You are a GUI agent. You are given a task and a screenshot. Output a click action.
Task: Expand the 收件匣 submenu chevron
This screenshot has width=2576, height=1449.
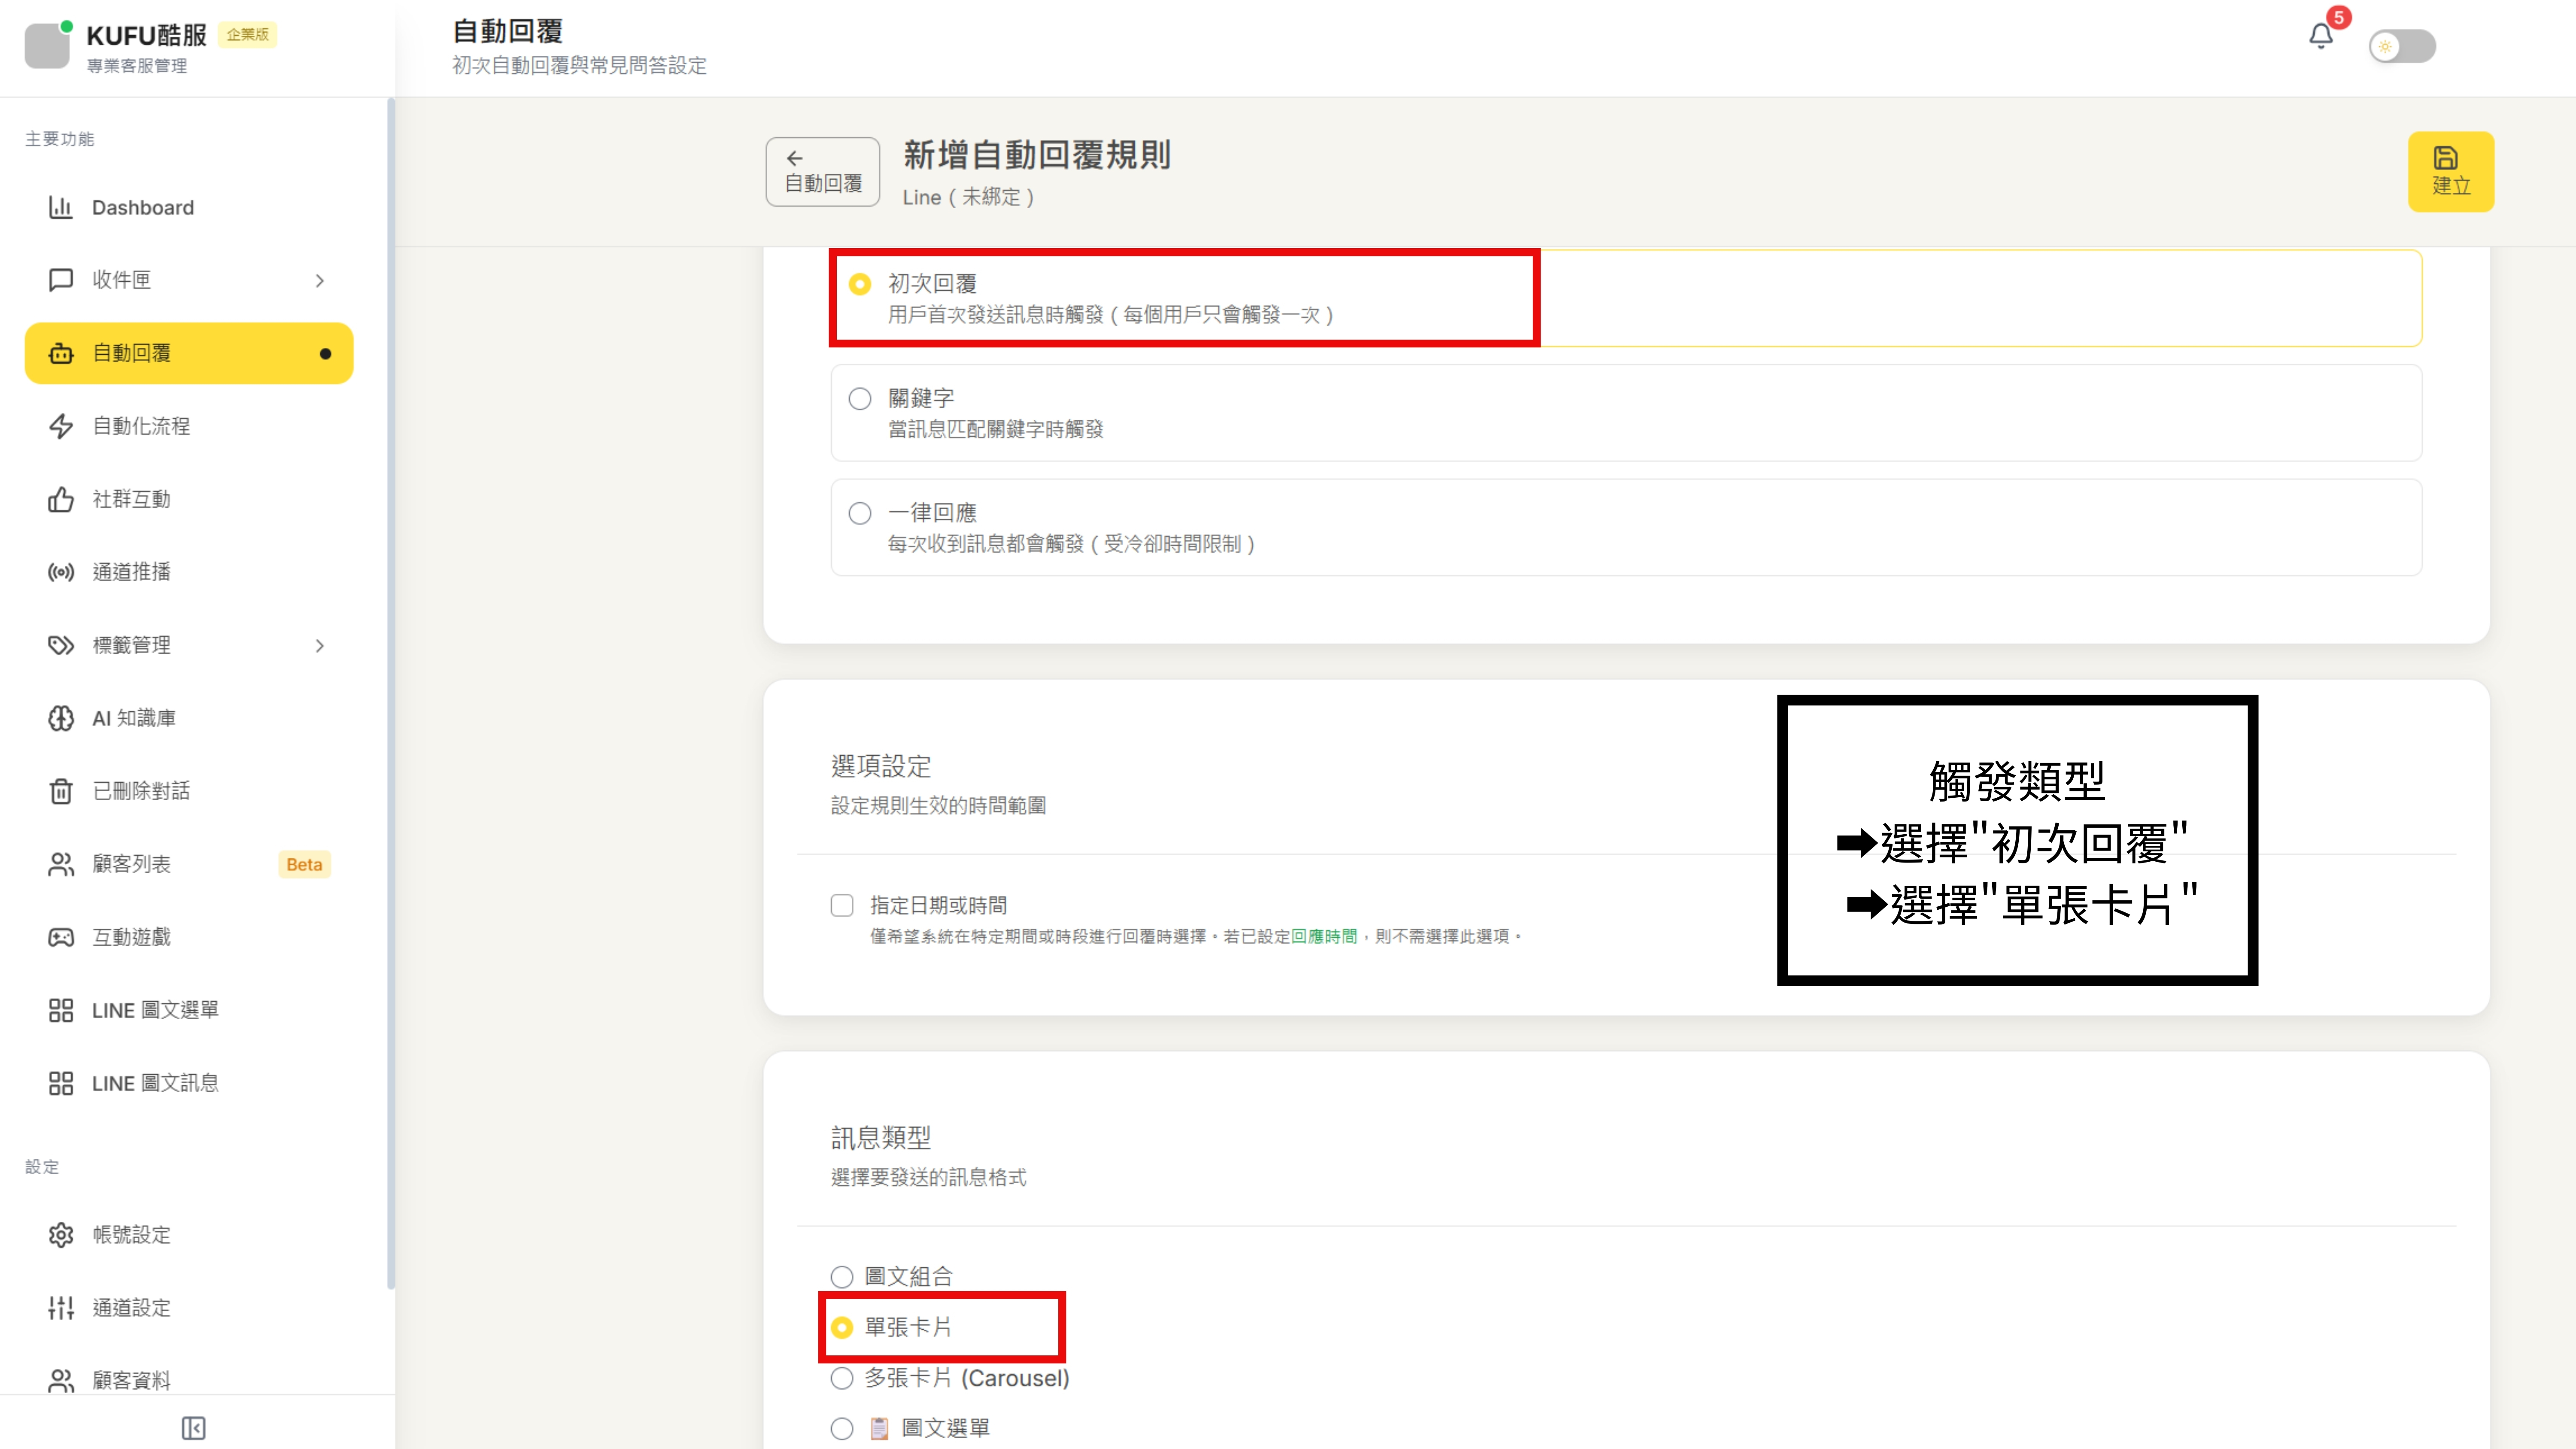(x=320, y=281)
